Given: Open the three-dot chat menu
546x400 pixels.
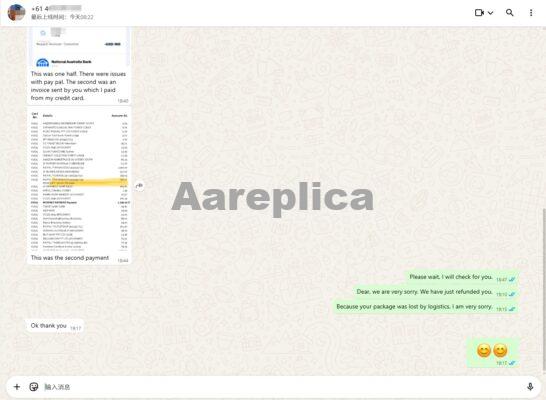Looking at the screenshot, I should coord(531,13).
